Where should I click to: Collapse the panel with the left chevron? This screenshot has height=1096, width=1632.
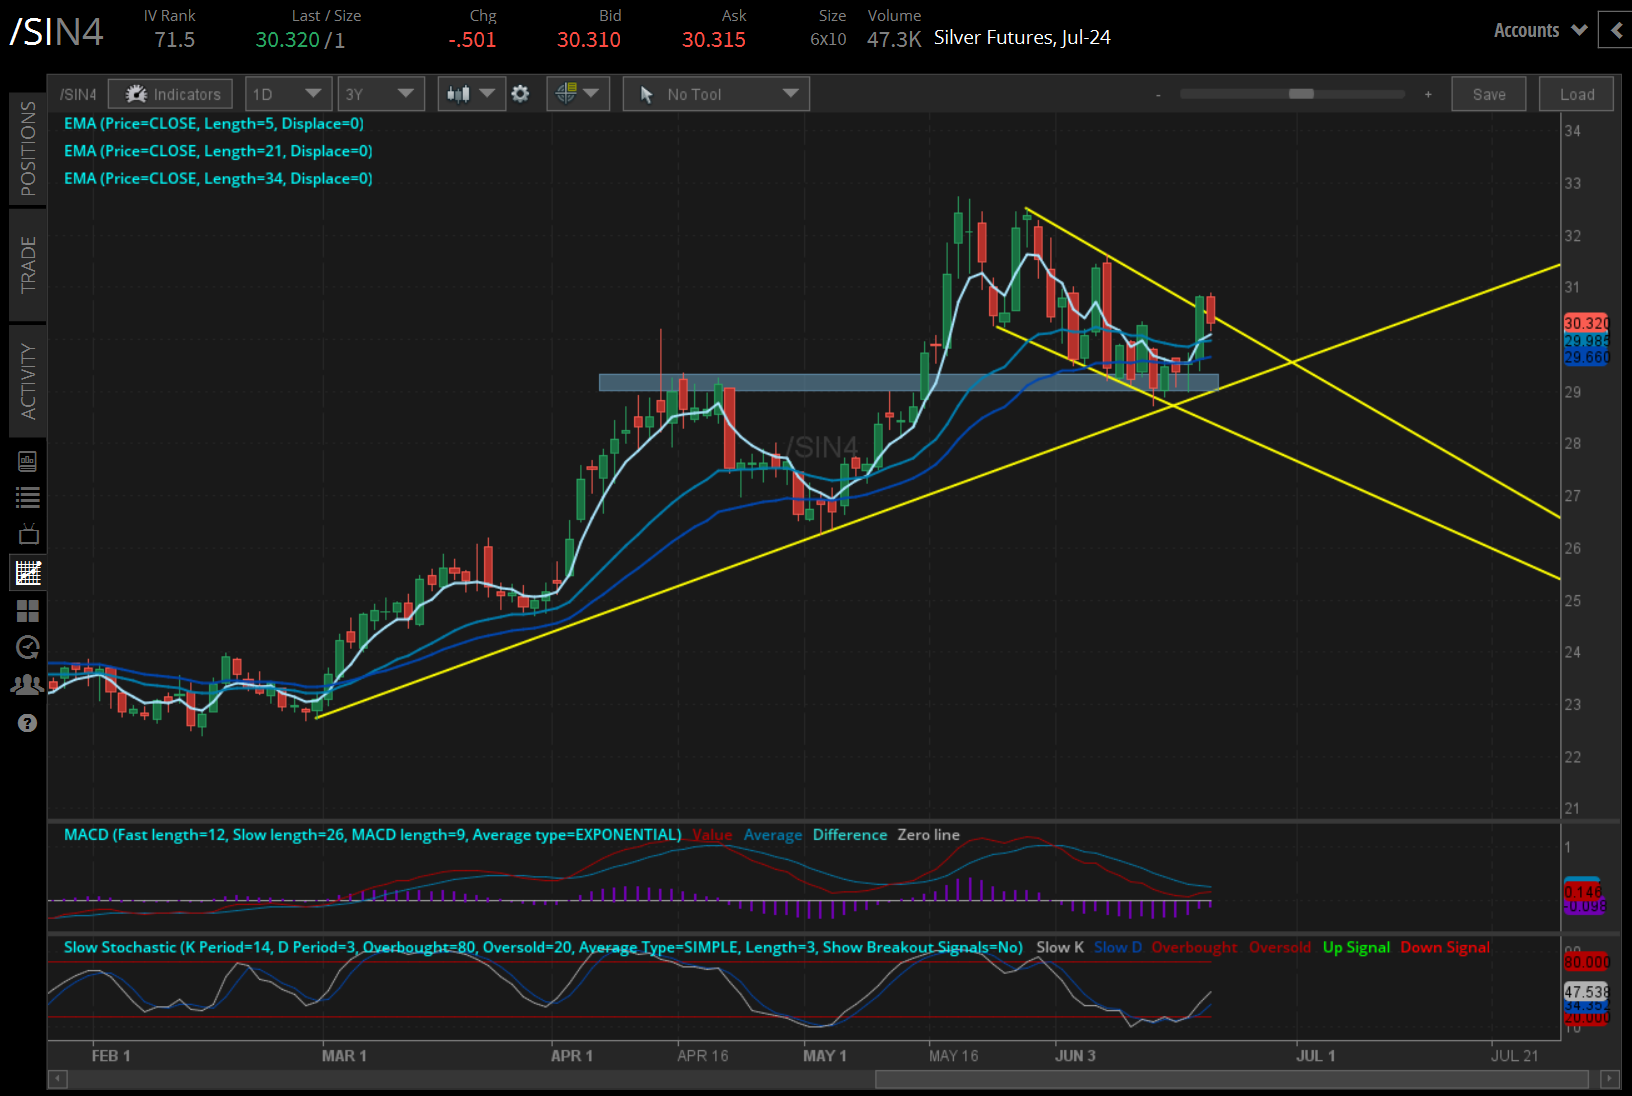click(1616, 30)
